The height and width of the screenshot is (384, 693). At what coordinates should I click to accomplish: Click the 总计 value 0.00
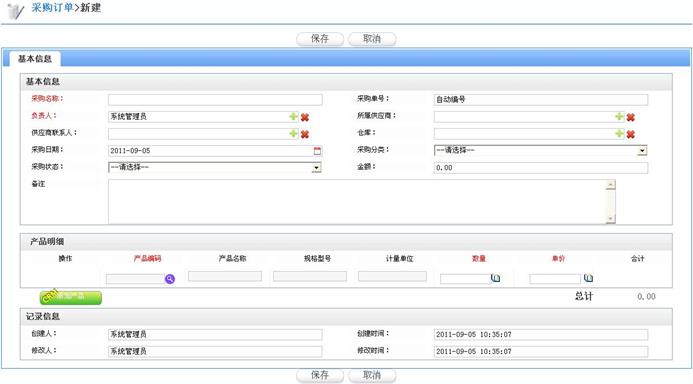point(646,297)
